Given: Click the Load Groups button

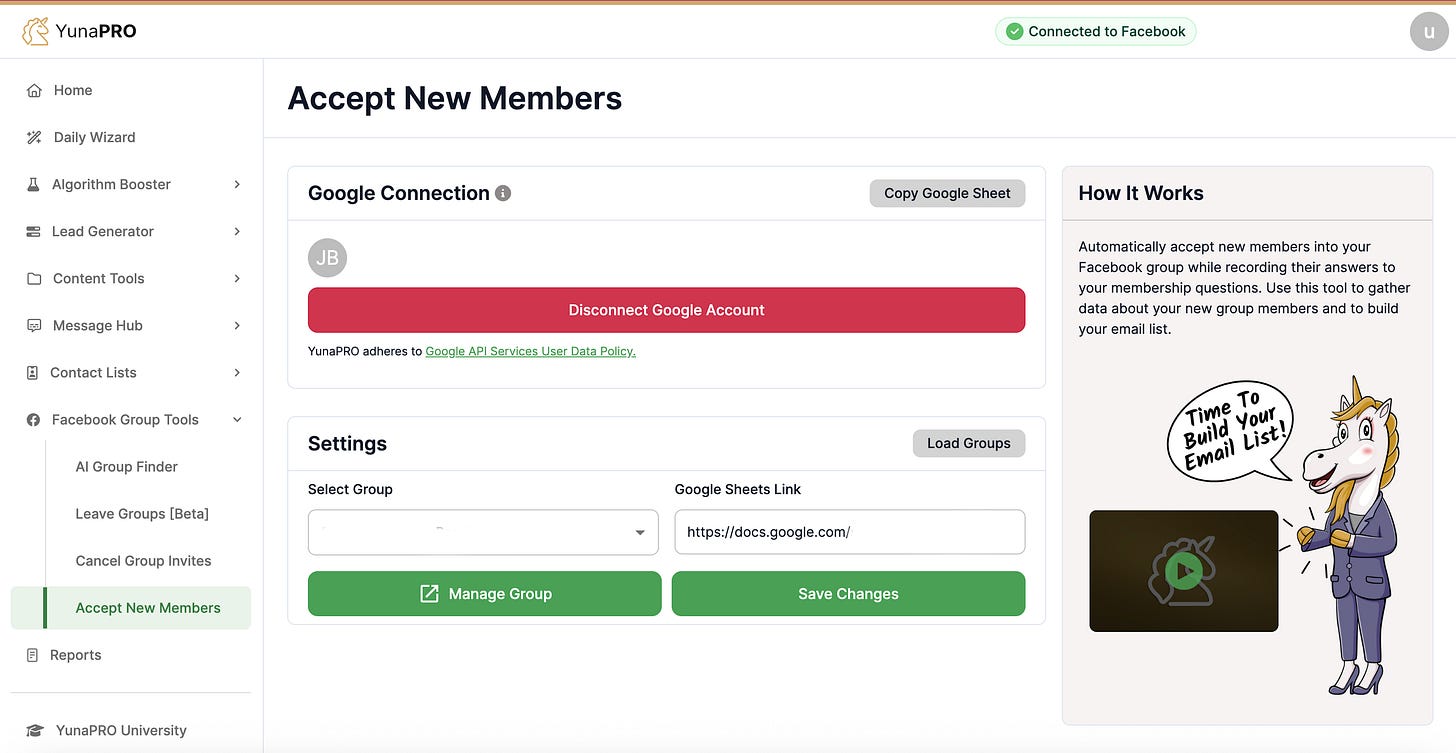Looking at the screenshot, I should point(969,443).
